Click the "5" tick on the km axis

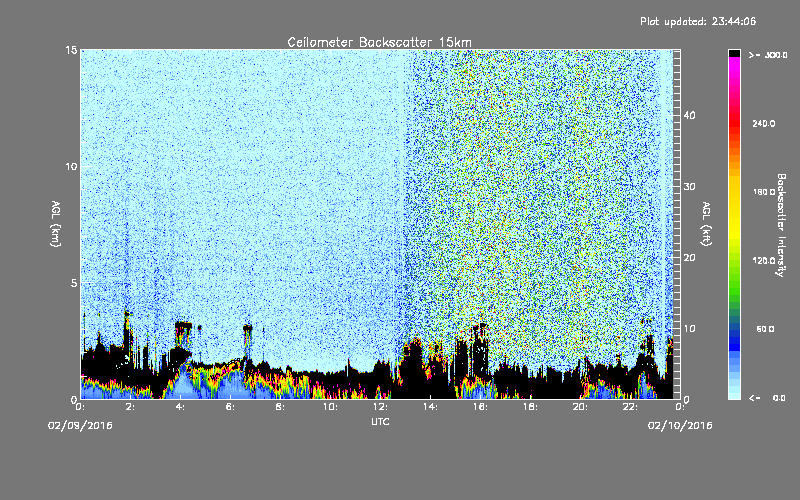pyautogui.click(x=74, y=283)
